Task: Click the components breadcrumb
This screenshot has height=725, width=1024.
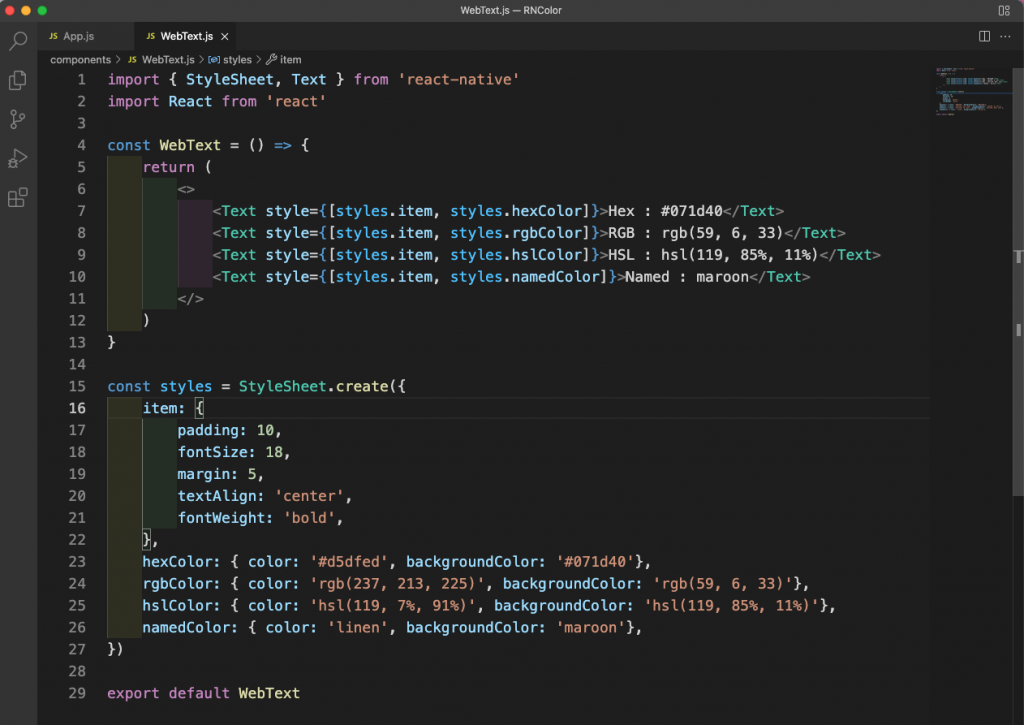Action: tap(80, 59)
